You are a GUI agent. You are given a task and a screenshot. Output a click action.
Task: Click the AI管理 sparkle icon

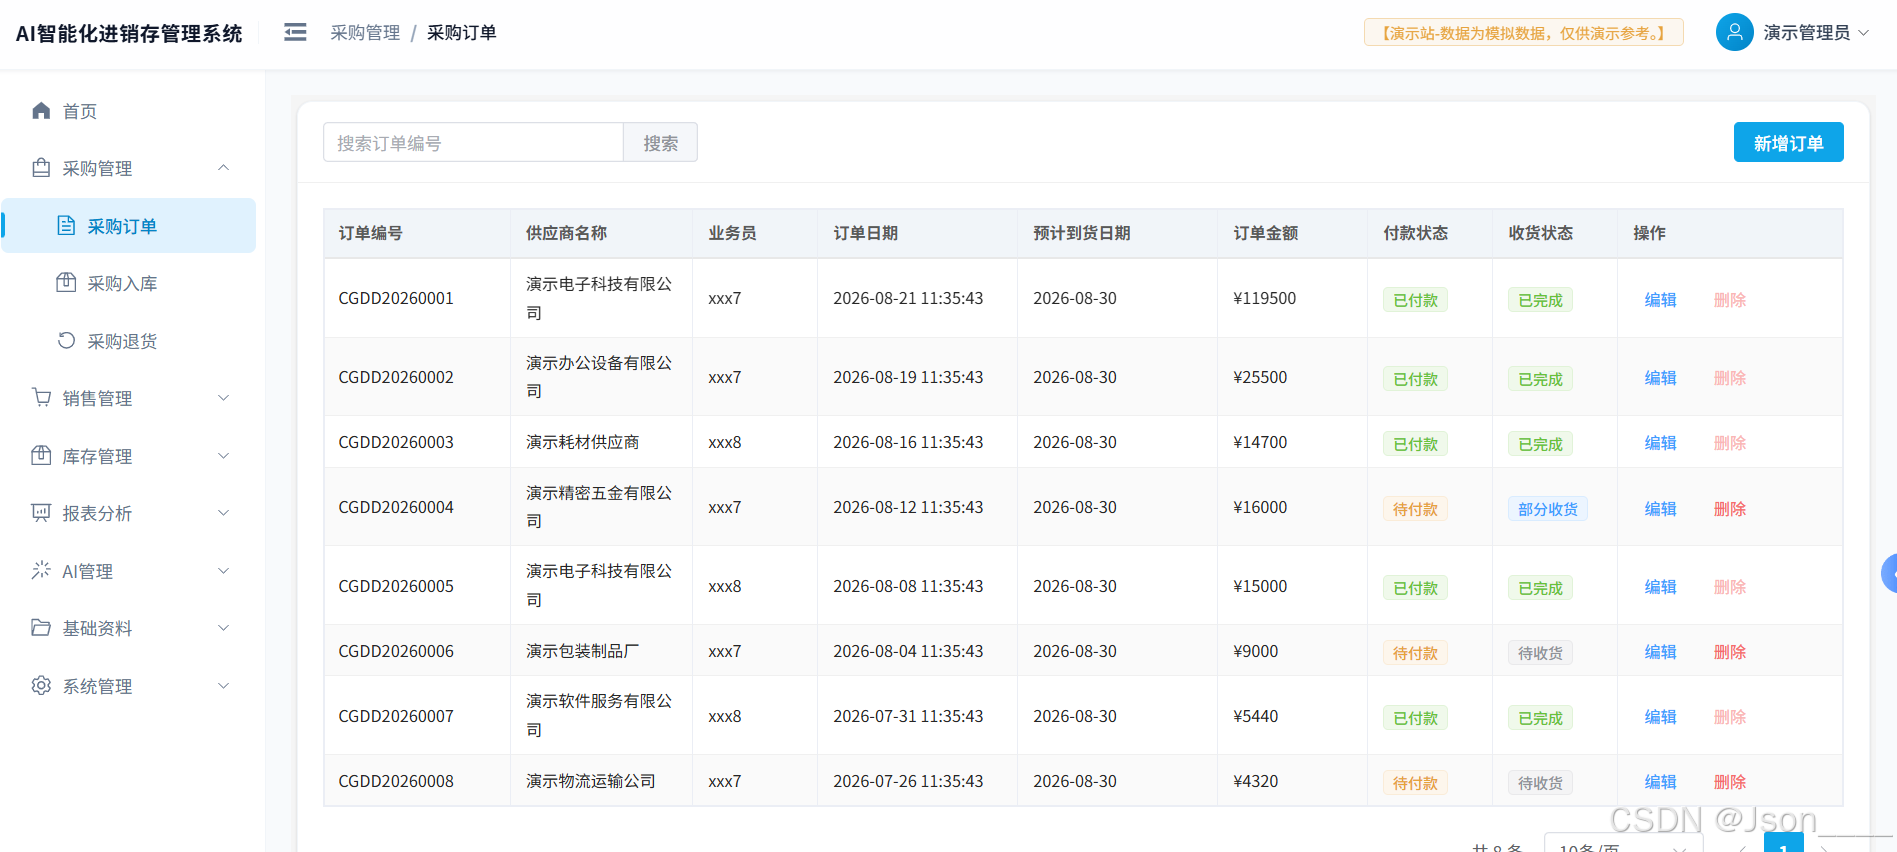coord(41,571)
